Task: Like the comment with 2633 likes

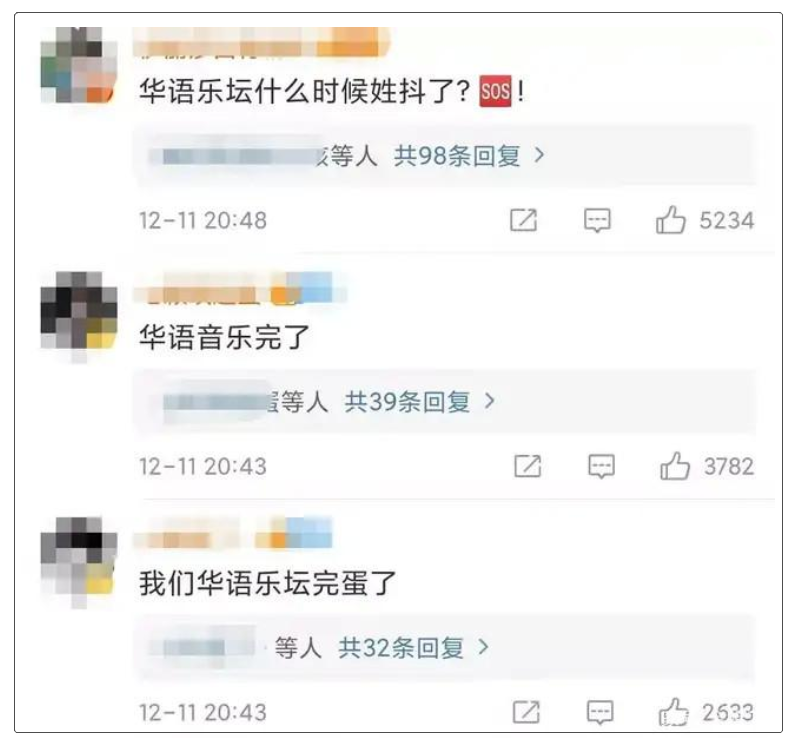Action: pos(673,711)
